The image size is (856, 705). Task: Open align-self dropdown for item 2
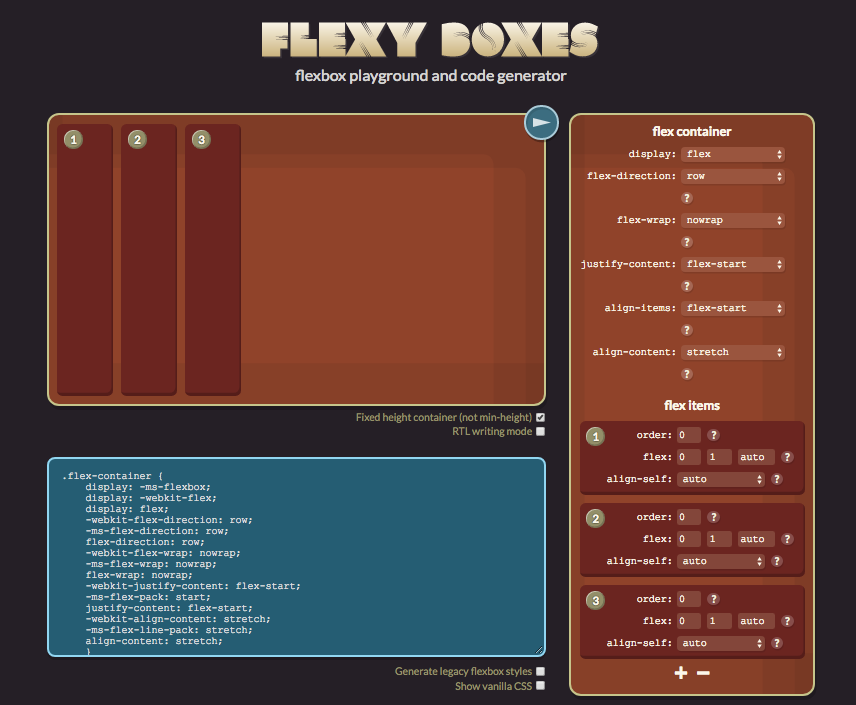coord(721,561)
